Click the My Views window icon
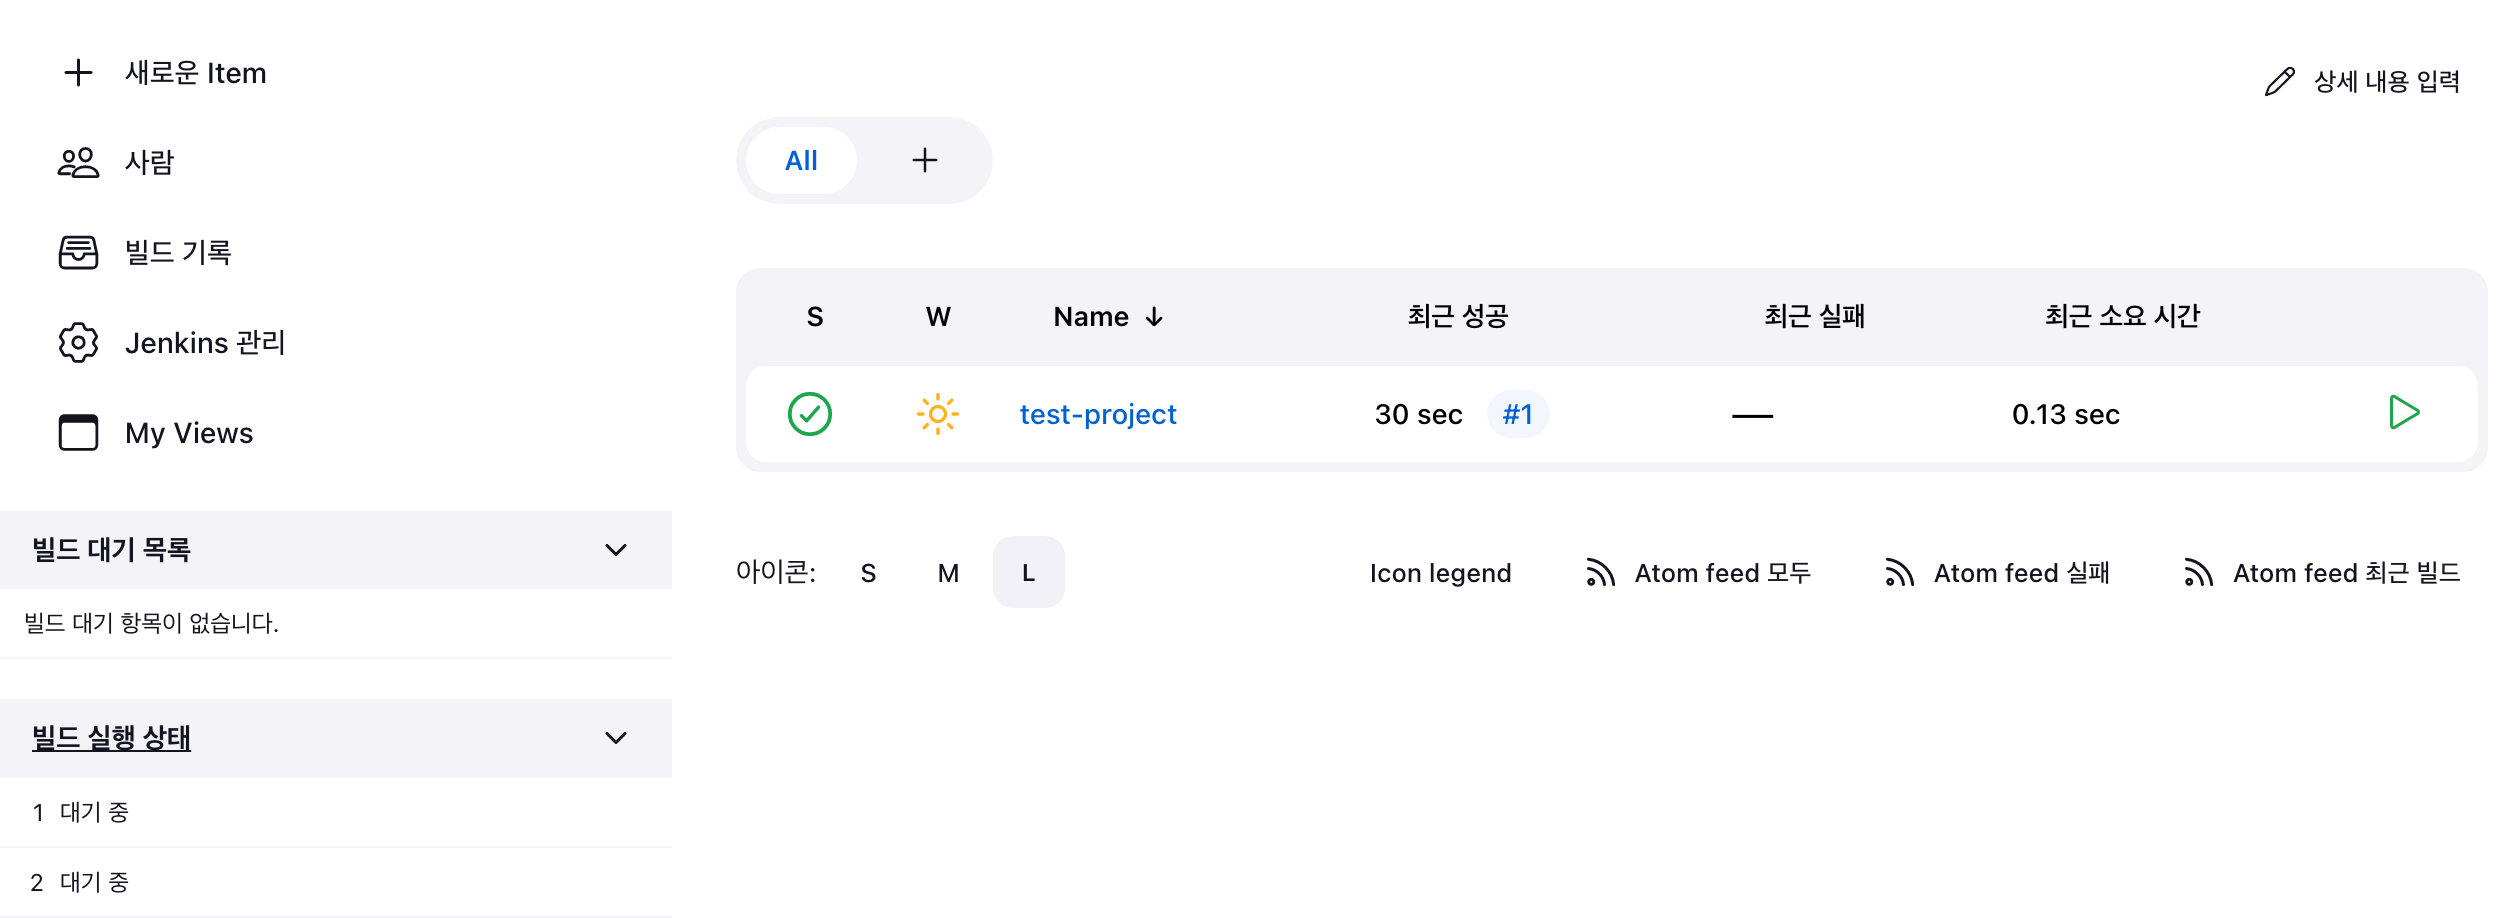 coord(78,433)
